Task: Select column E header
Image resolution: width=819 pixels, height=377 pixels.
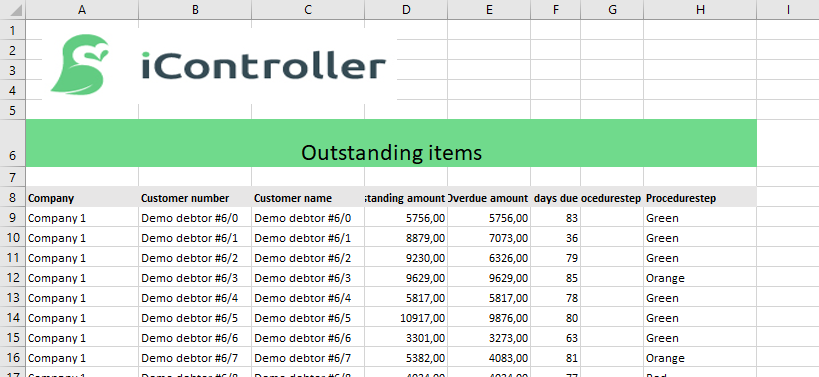Action: click(489, 9)
